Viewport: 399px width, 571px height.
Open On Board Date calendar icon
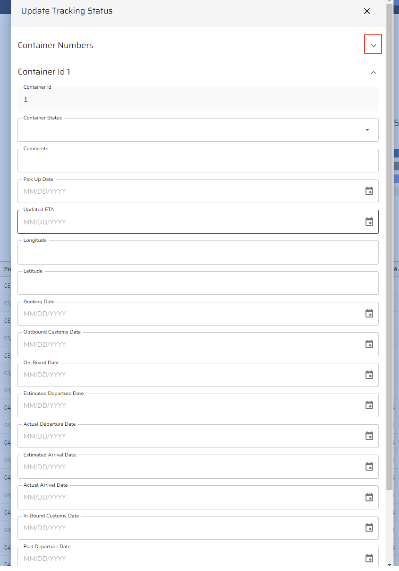coord(369,374)
